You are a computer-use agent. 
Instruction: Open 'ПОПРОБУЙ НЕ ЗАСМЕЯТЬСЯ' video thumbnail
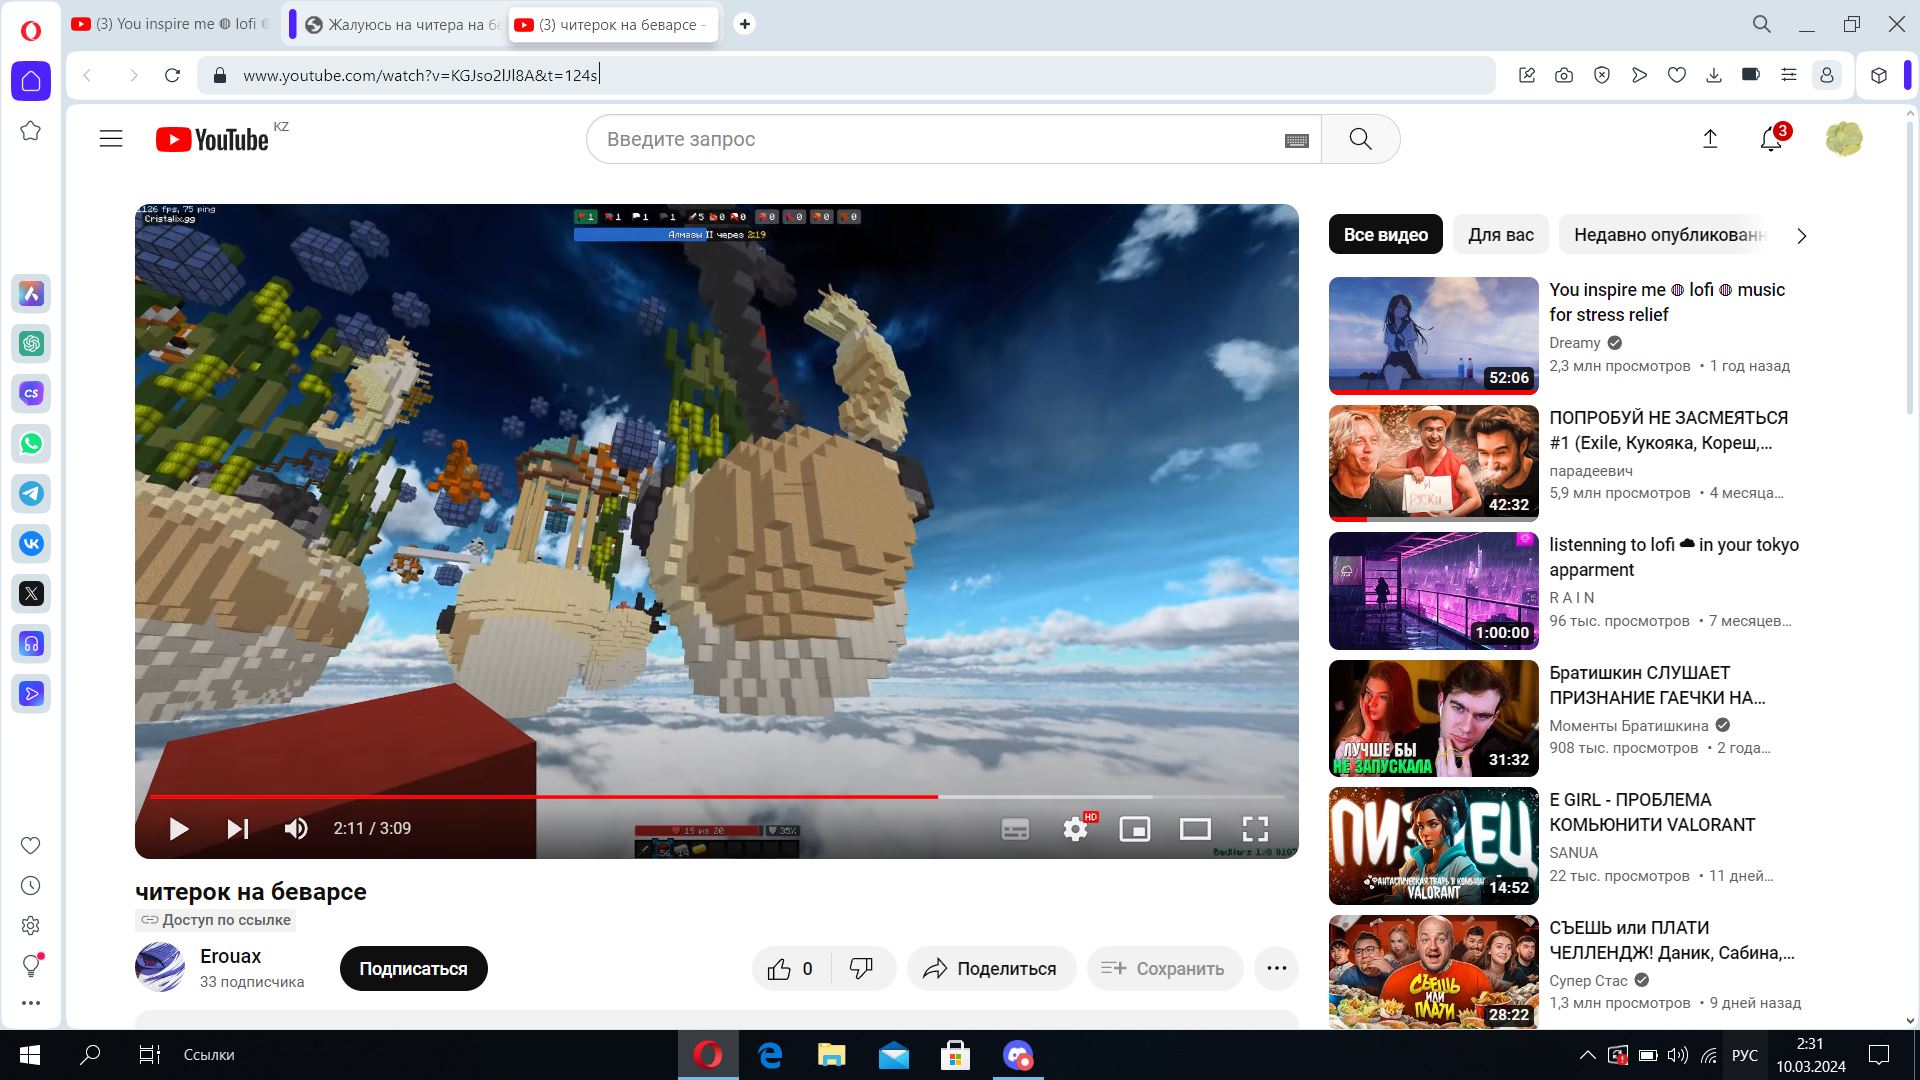[x=1433, y=463]
